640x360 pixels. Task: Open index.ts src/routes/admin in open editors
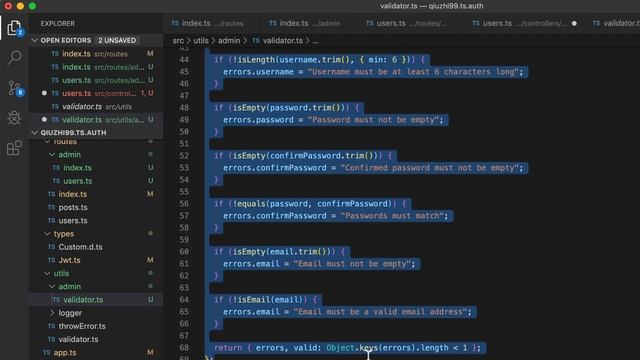97,67
